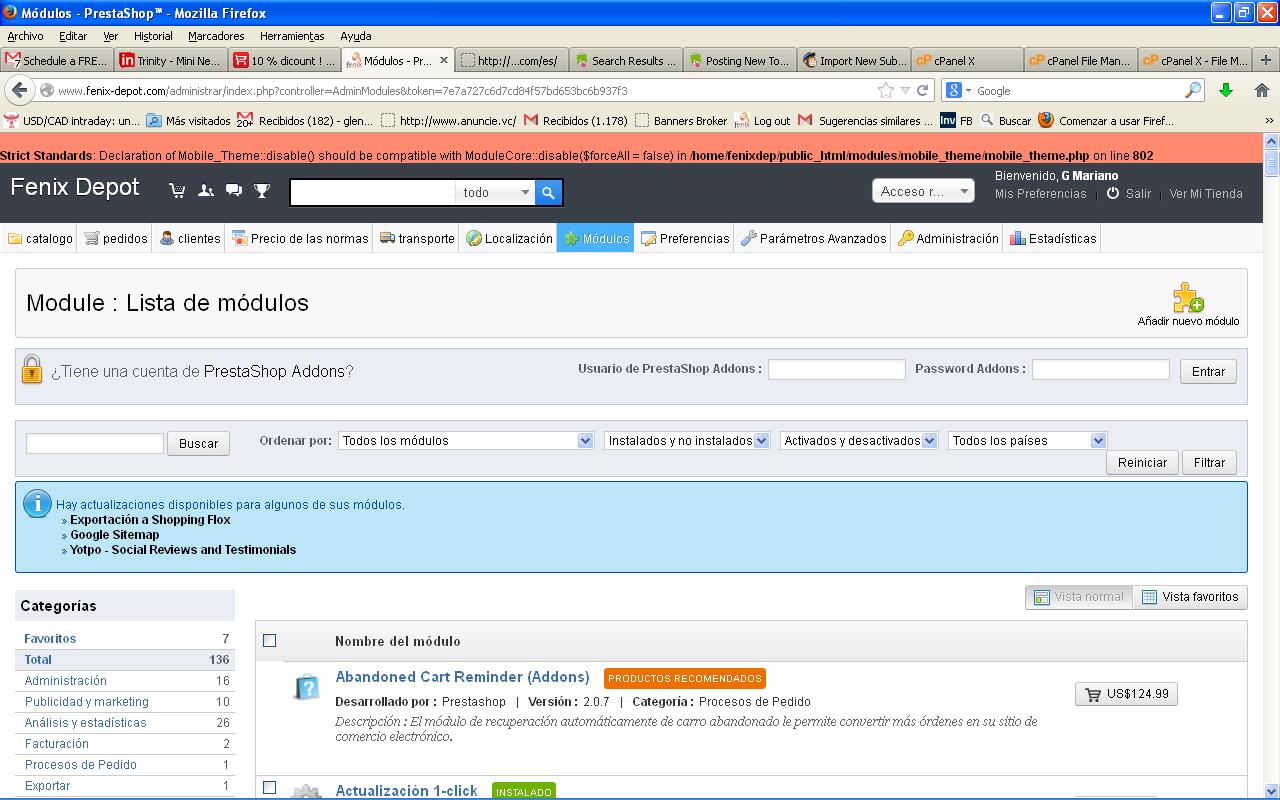This screenshot has width=1280, height=800.
Task: Open the USD/CAD intraday bookmark
Action: coord(71,121)
